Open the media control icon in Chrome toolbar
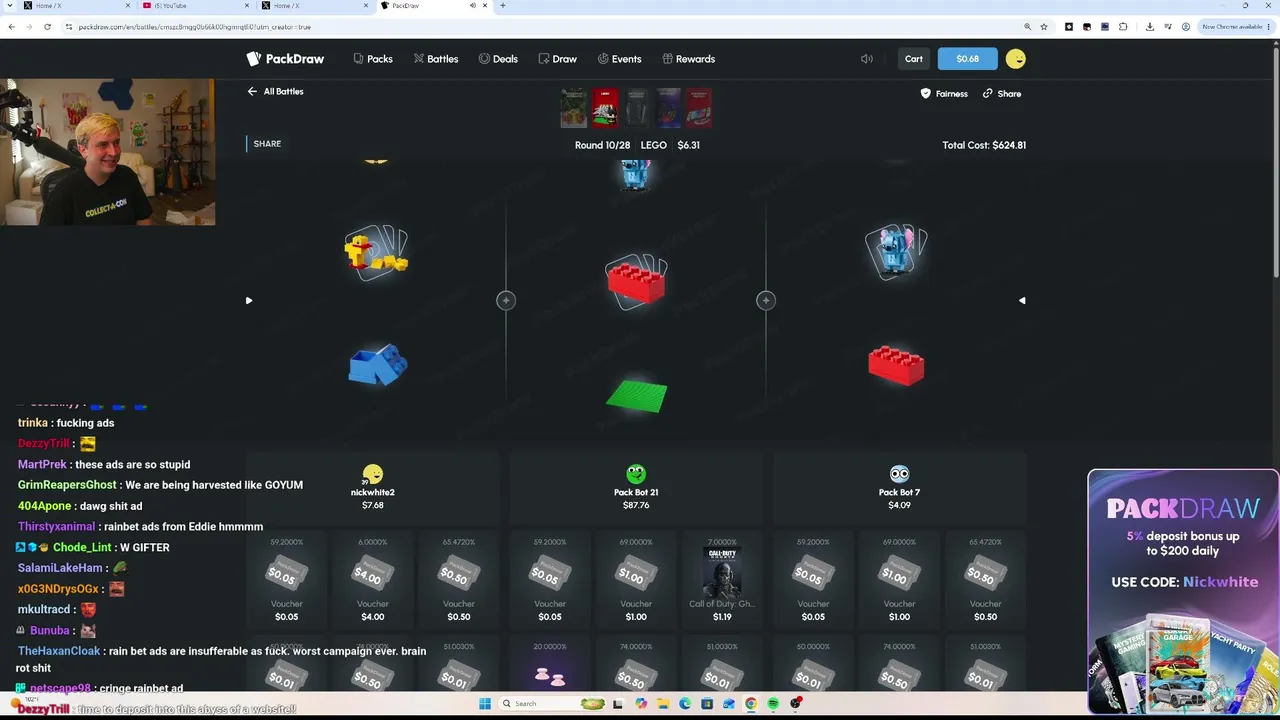The image size is (1280, 720). [1168, 27]
